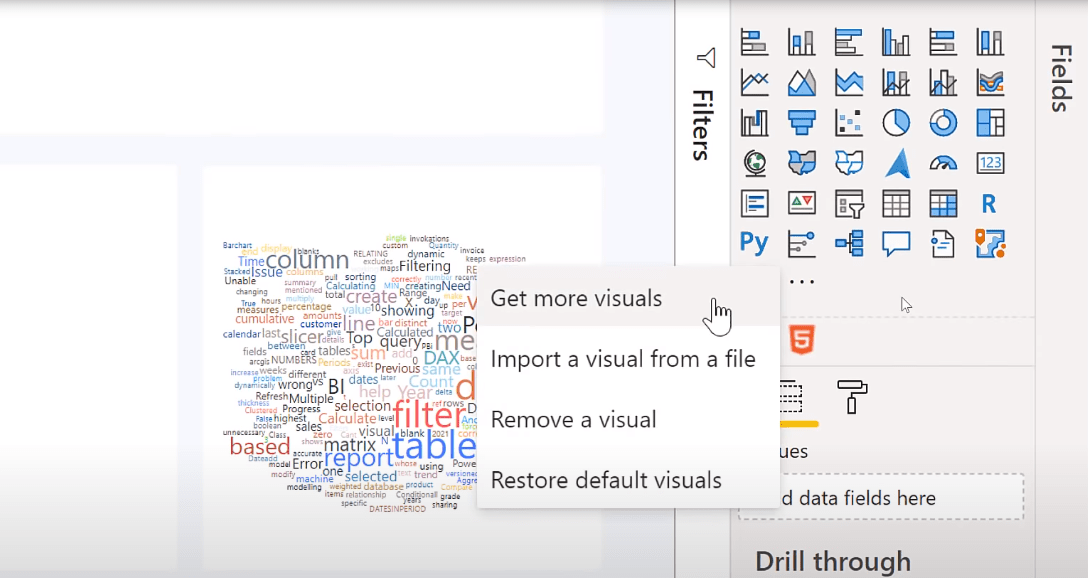Select the Decomposition tree visual
Viewport: 1088px width, 578px height.
849,244
